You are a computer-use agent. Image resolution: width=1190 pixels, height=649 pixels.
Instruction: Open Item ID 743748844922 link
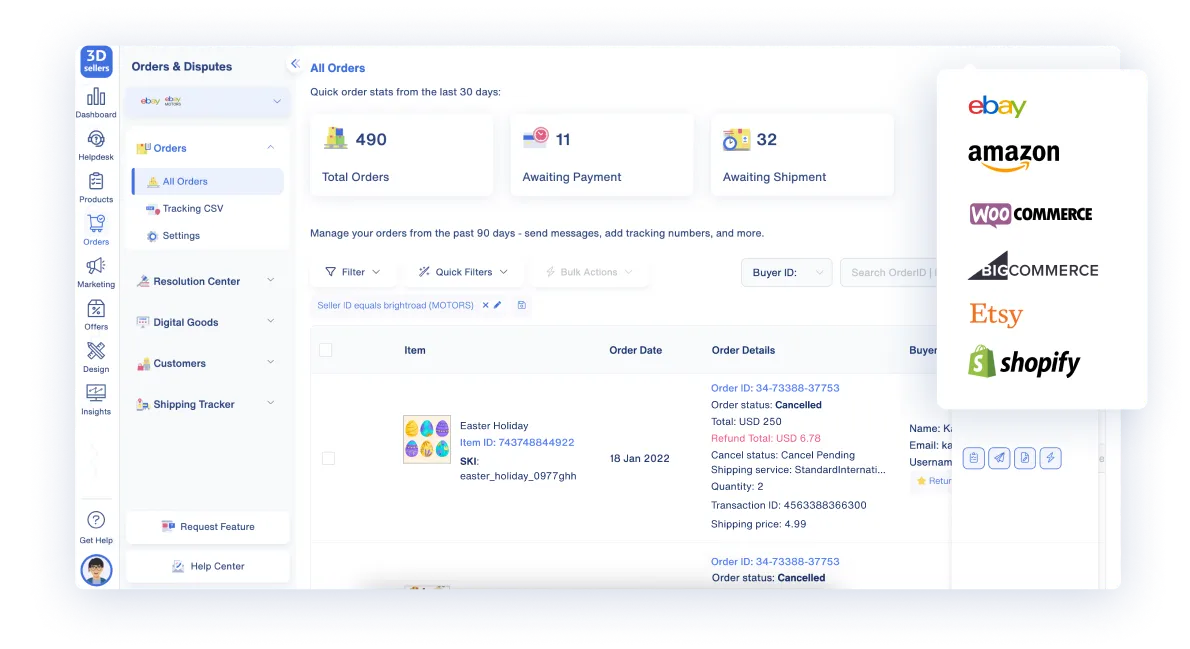click(517, 443)
